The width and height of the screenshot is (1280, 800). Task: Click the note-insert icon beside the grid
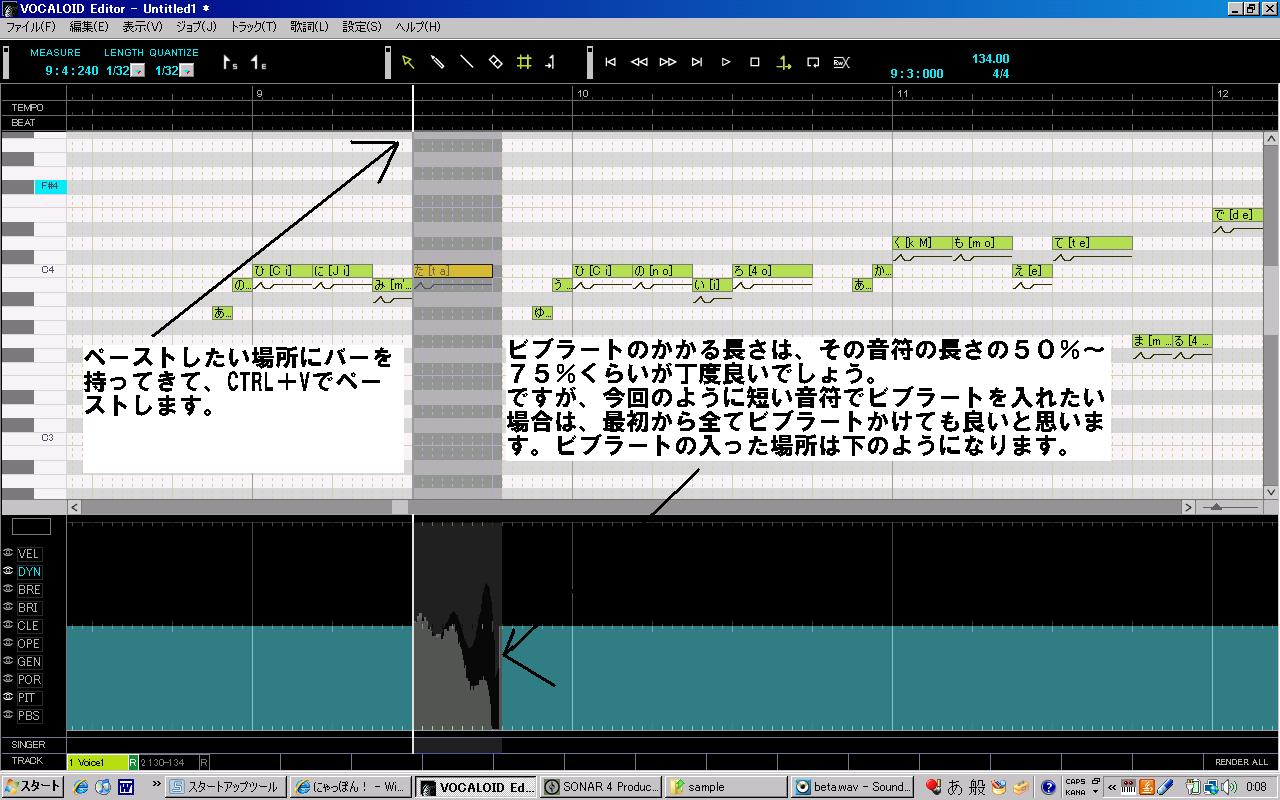pyautogui.click(x=550, y=62)
